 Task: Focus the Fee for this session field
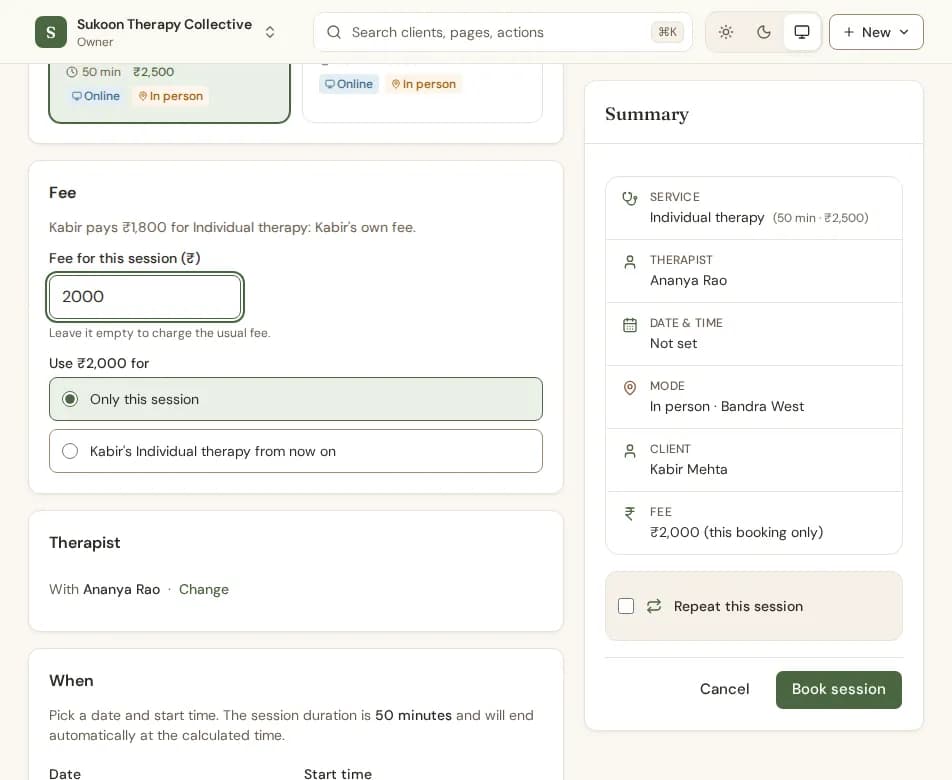coord(144,297)
